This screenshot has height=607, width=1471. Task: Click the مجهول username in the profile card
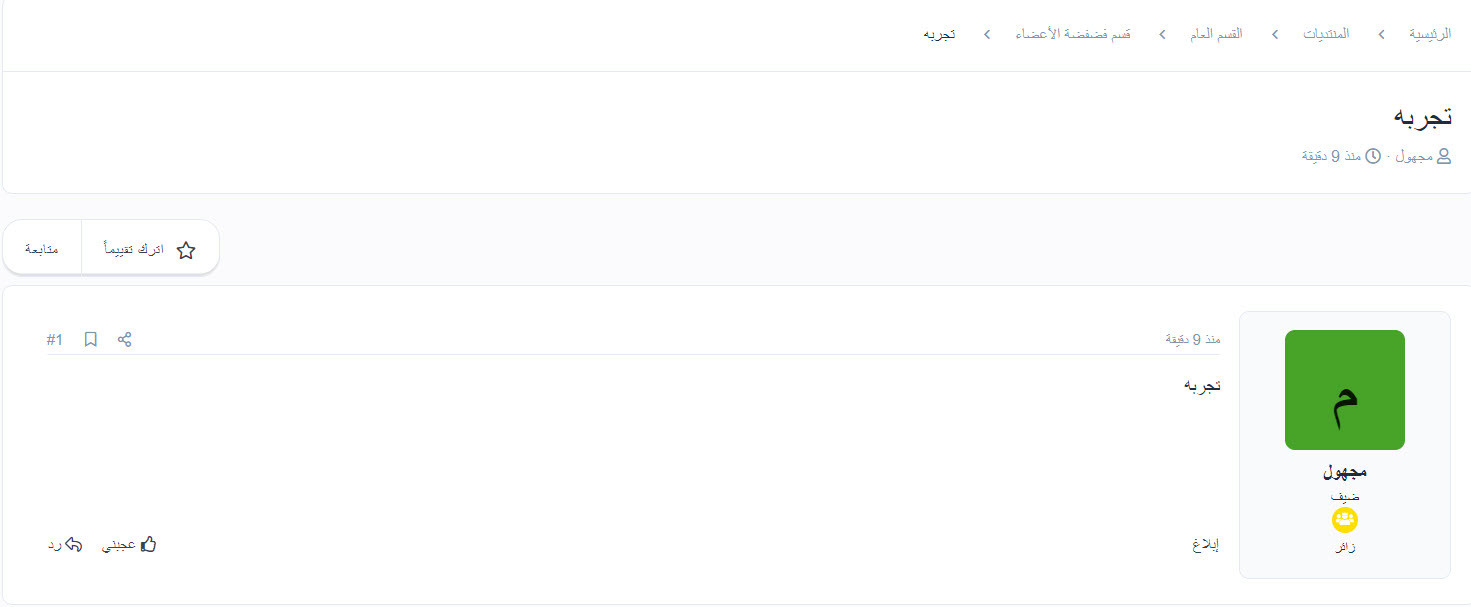1345,472
